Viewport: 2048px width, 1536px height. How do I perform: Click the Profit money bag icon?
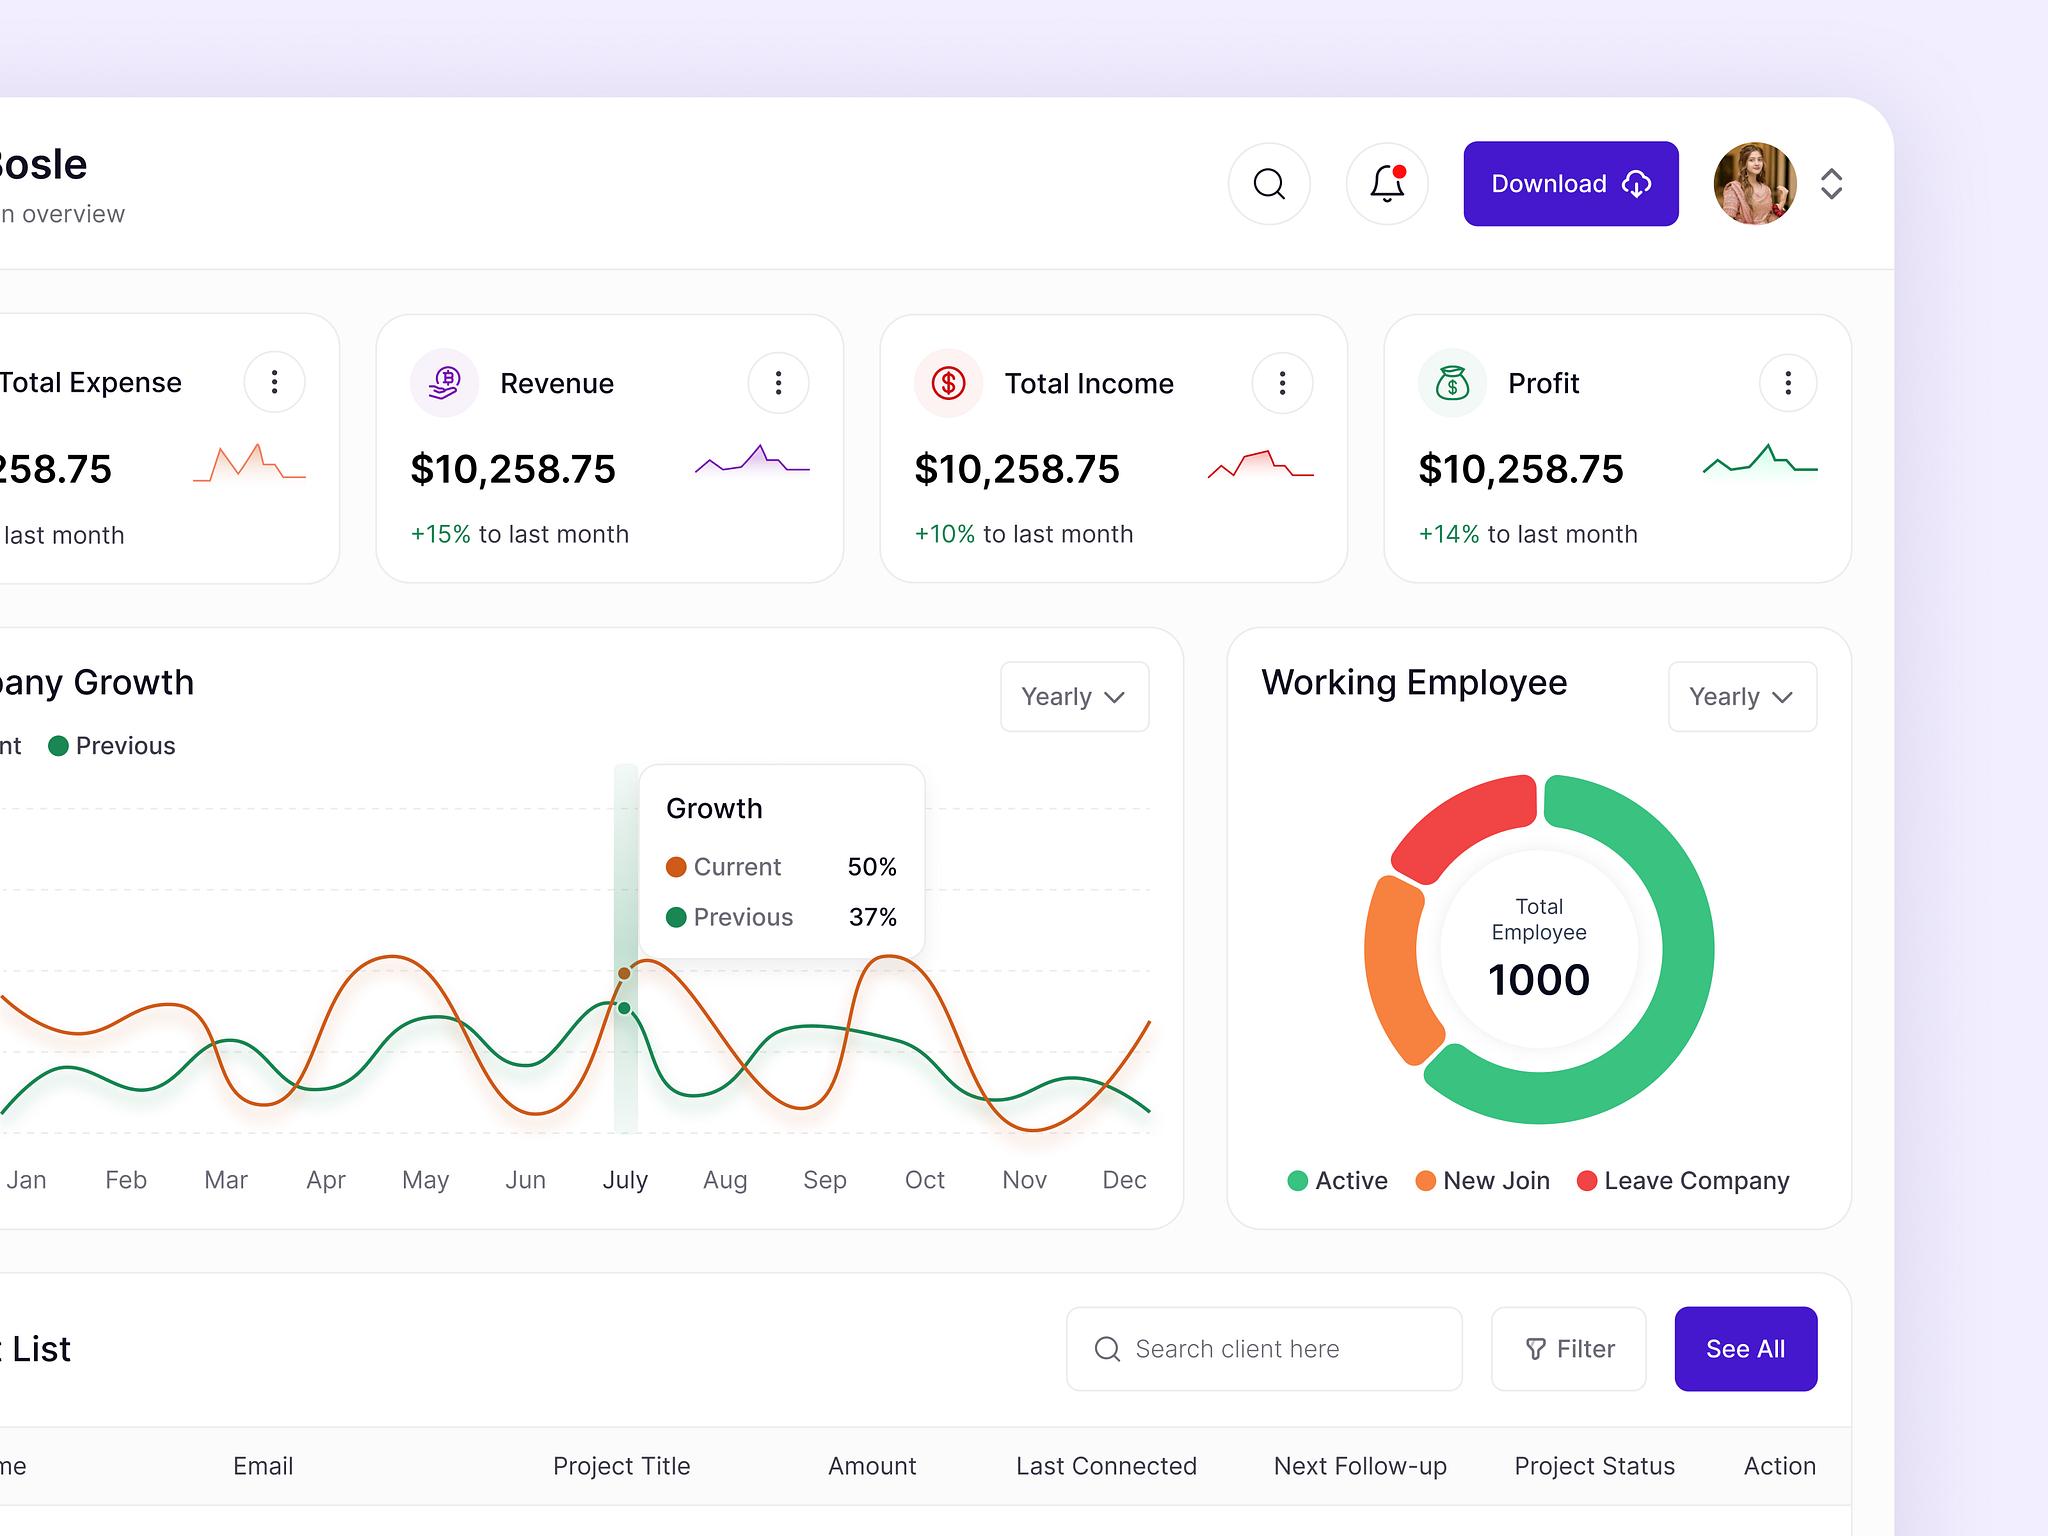(1452, 383)
